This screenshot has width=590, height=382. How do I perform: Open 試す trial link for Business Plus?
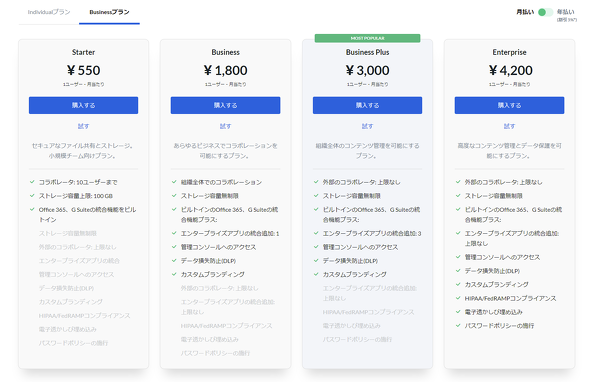click(367, 126)
